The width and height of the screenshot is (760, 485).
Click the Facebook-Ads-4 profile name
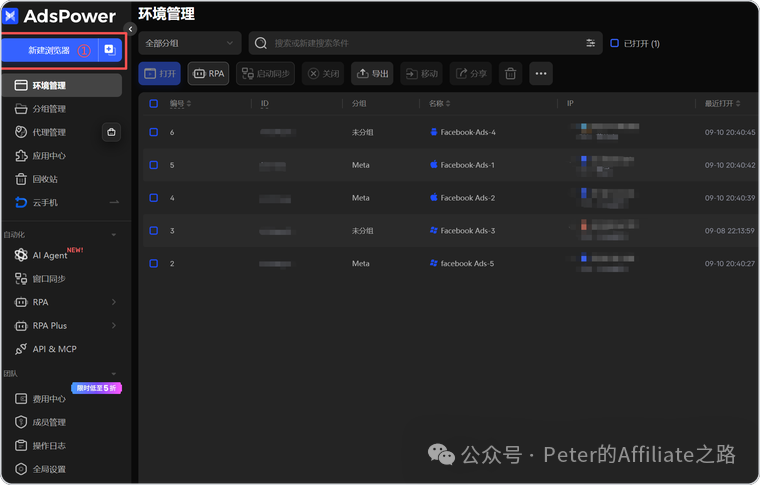pos(468,132)
